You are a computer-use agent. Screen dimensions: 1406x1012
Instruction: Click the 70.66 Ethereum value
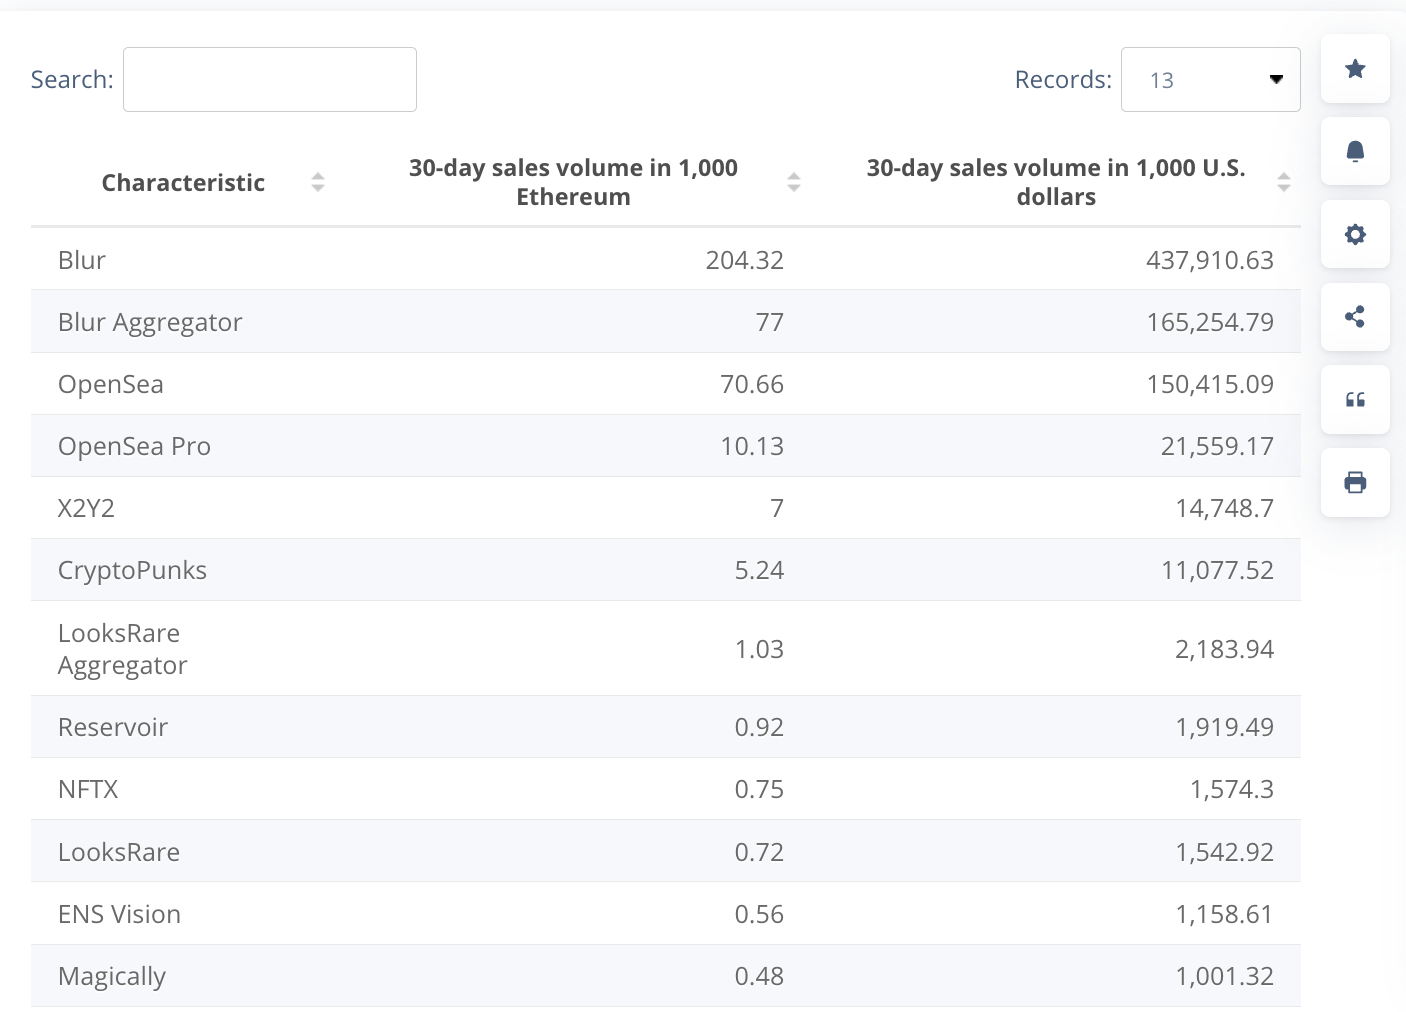click(x=752, y=384)
